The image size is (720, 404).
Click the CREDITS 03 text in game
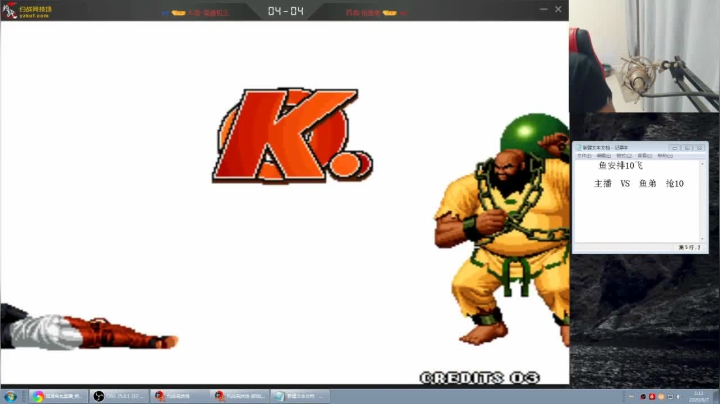(480, 378)
